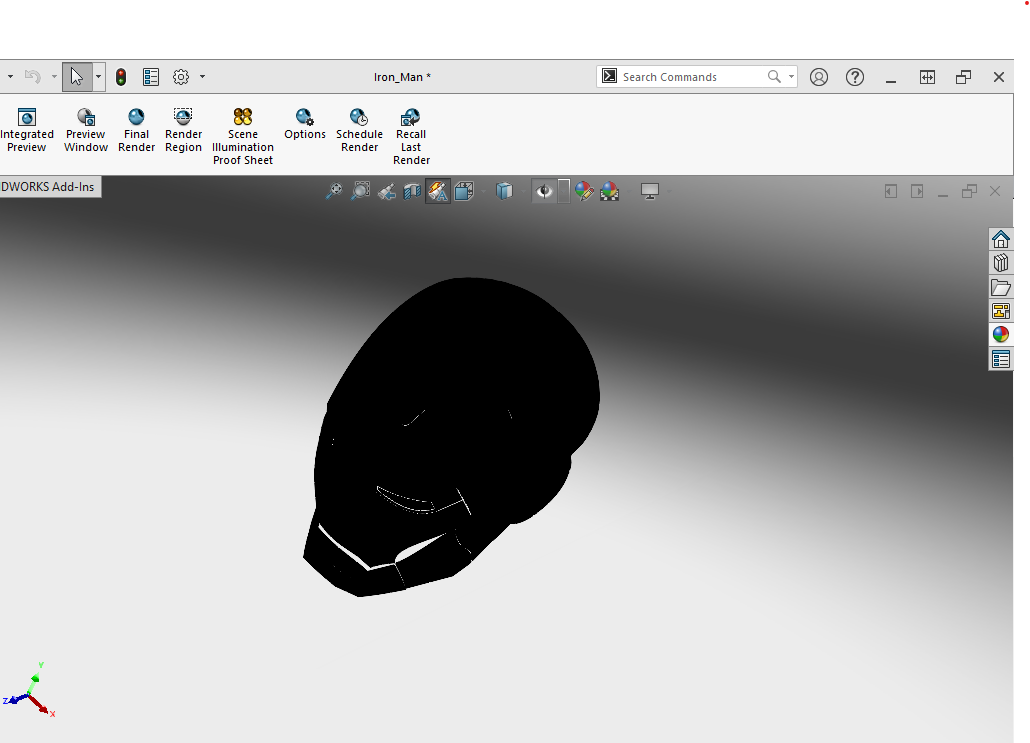Open SOLIDWORKS Resources home tab
Viewport: 1030px width, 743px height.
1000,239
